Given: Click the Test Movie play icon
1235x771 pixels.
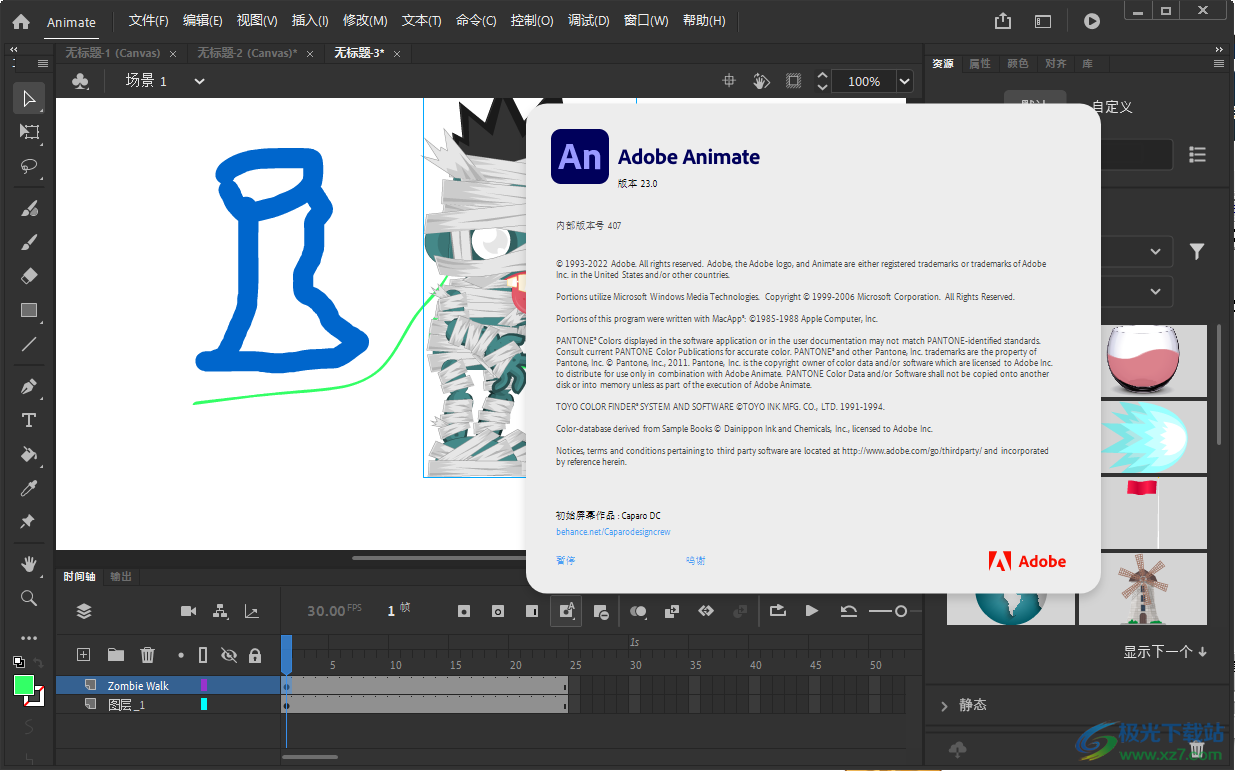Looking at the screenshot, I should (1092, 21).
